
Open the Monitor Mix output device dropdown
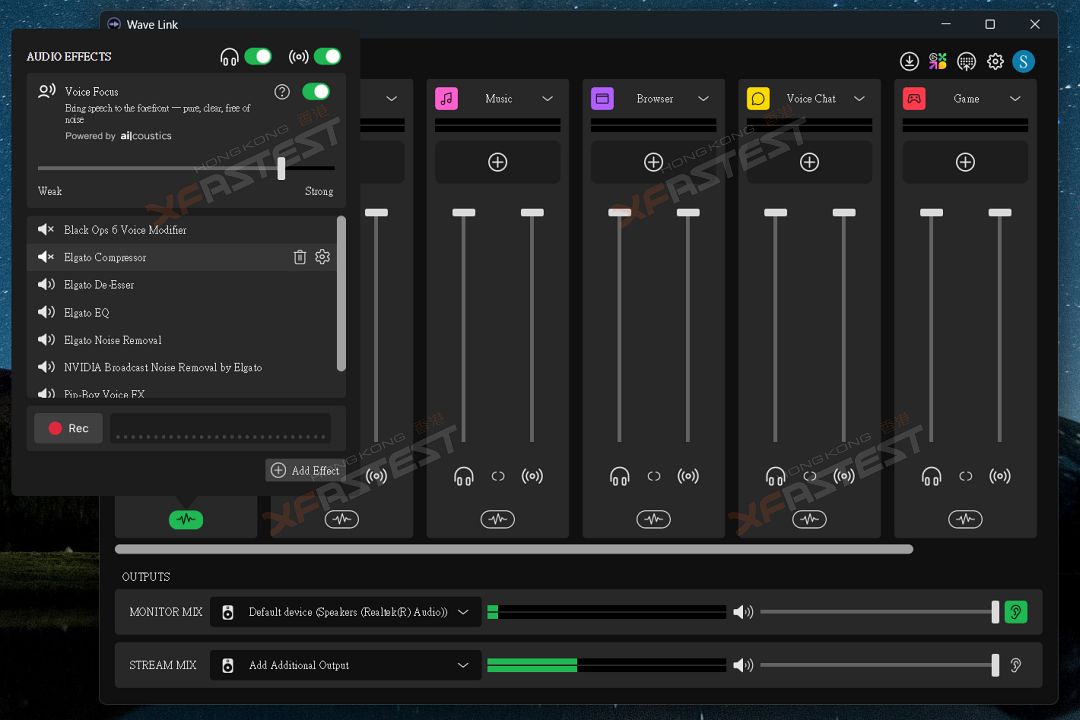click(x=345, y=612)
